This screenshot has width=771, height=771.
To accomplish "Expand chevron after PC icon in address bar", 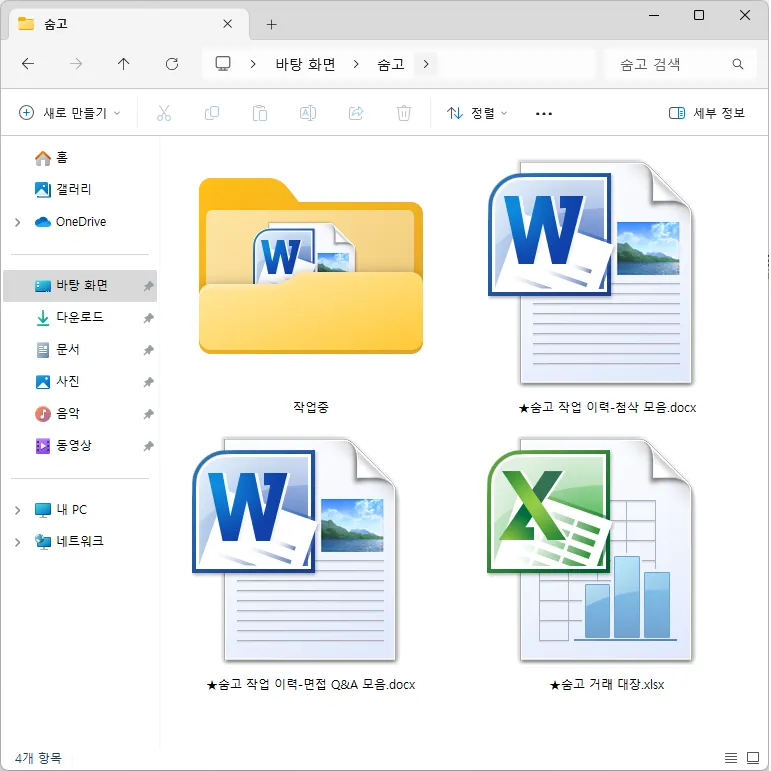I will [253, 64].
